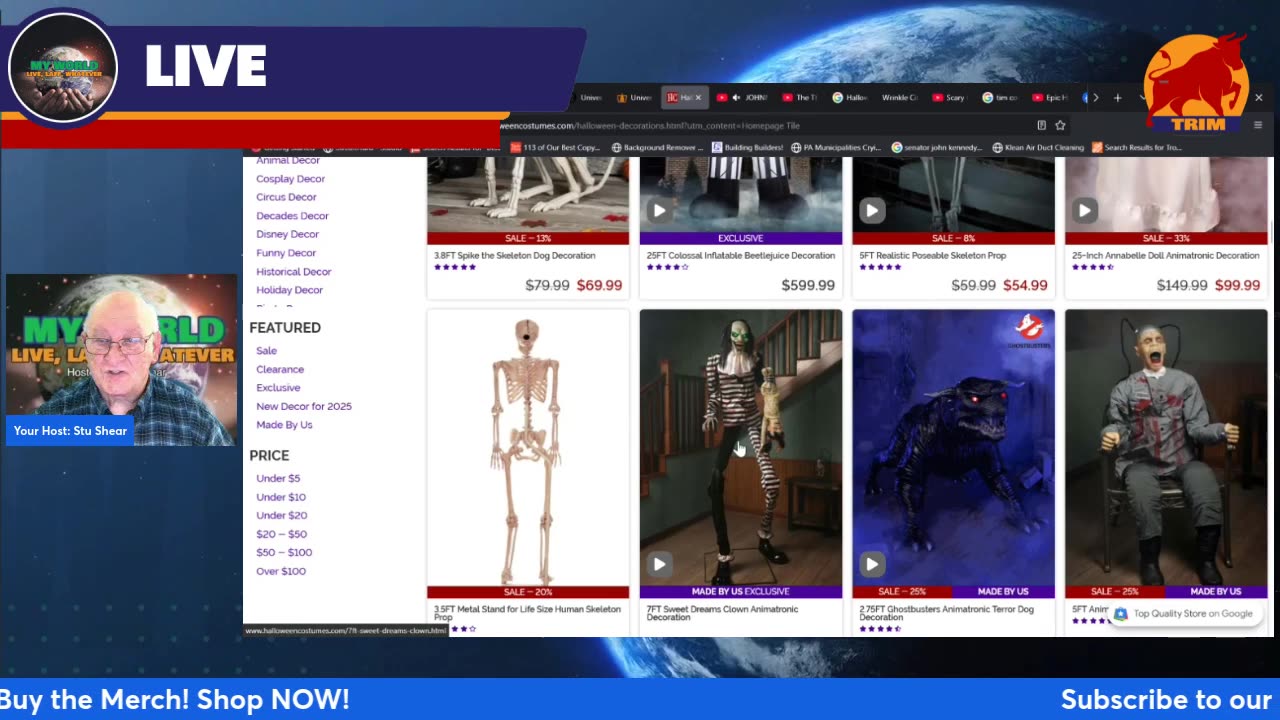The image size is (1280, 720).
Task: Play video for 5FT Realistic Poseable Skeleton
Action: 872,210
